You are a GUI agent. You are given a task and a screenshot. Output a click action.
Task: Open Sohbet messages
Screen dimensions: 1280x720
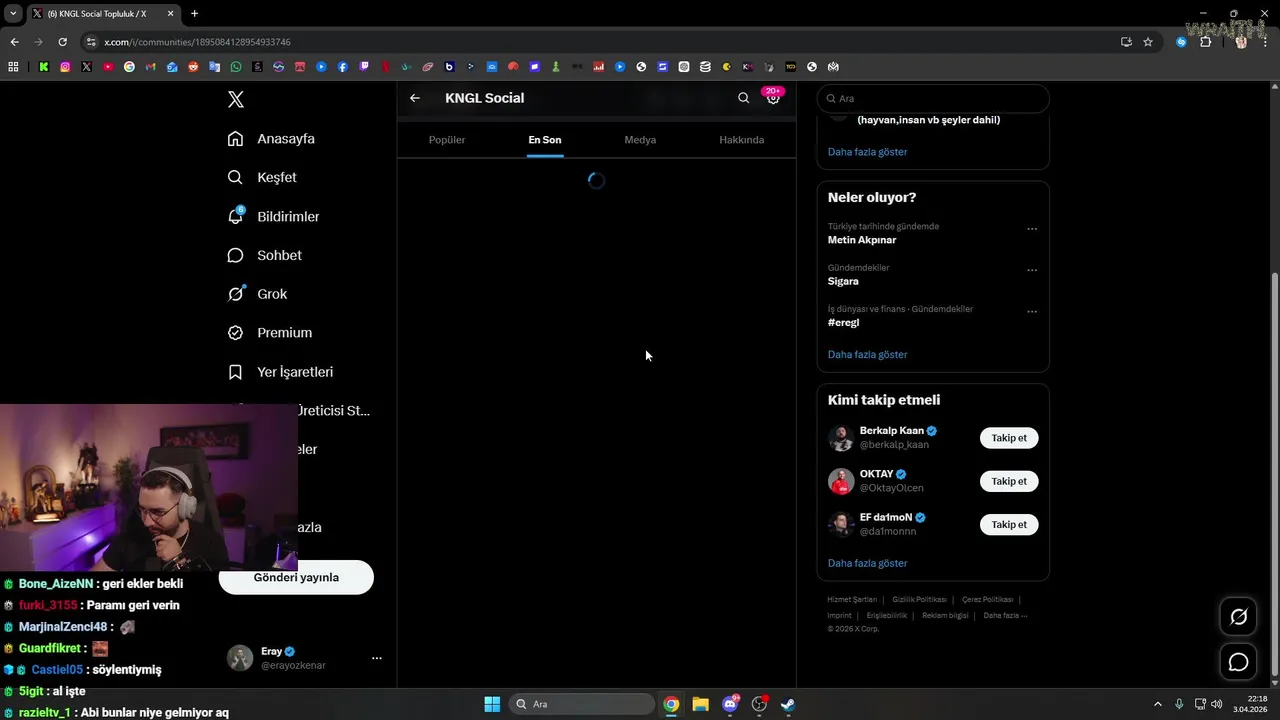point(279,255)
